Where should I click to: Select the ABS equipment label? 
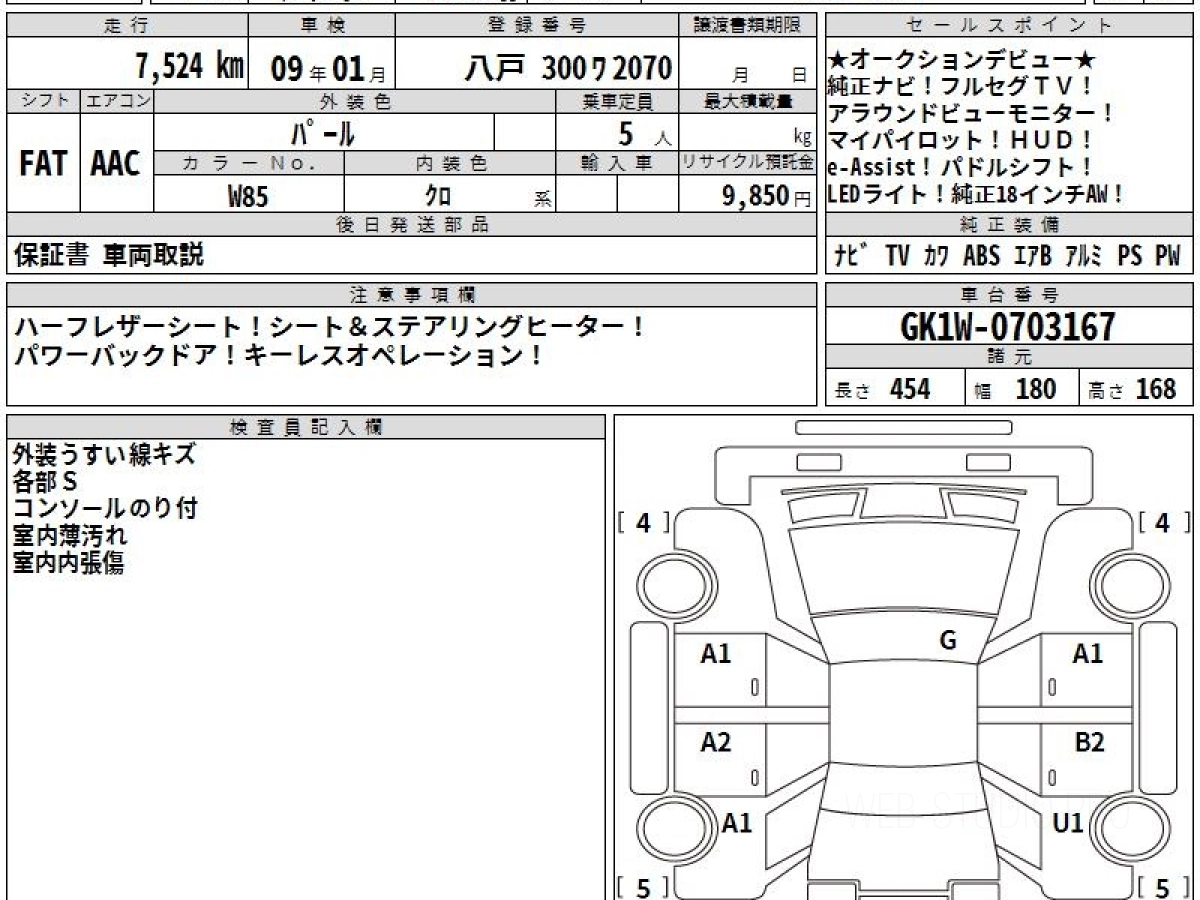point(981,256)
